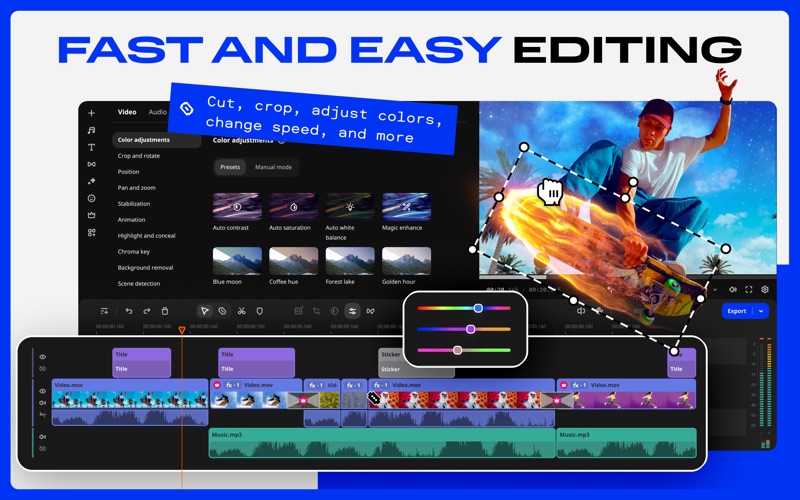Image resolution: width=800 pixels, height=500 pixels.
Task: Open color adjustments sliders icon in toolbar
Action: 352,311
